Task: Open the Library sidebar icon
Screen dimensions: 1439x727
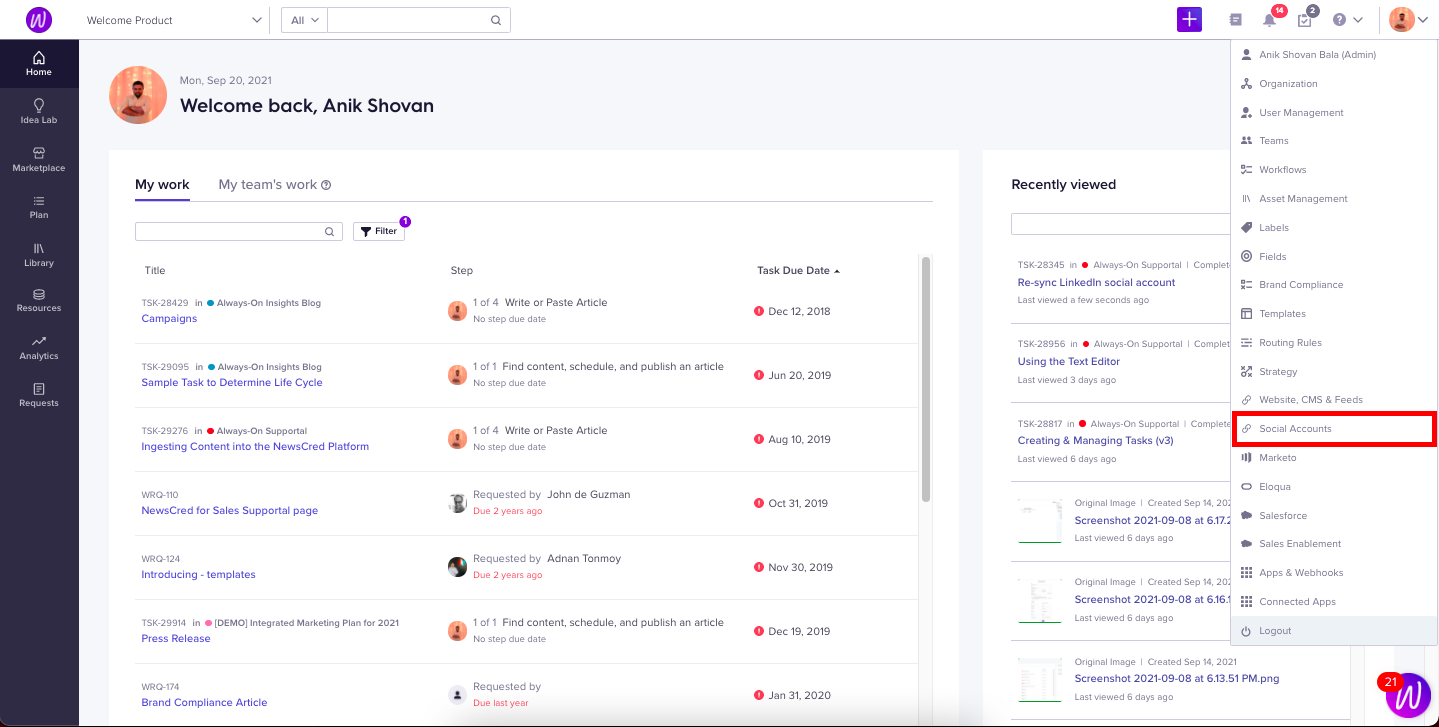Action: [39, 255]
